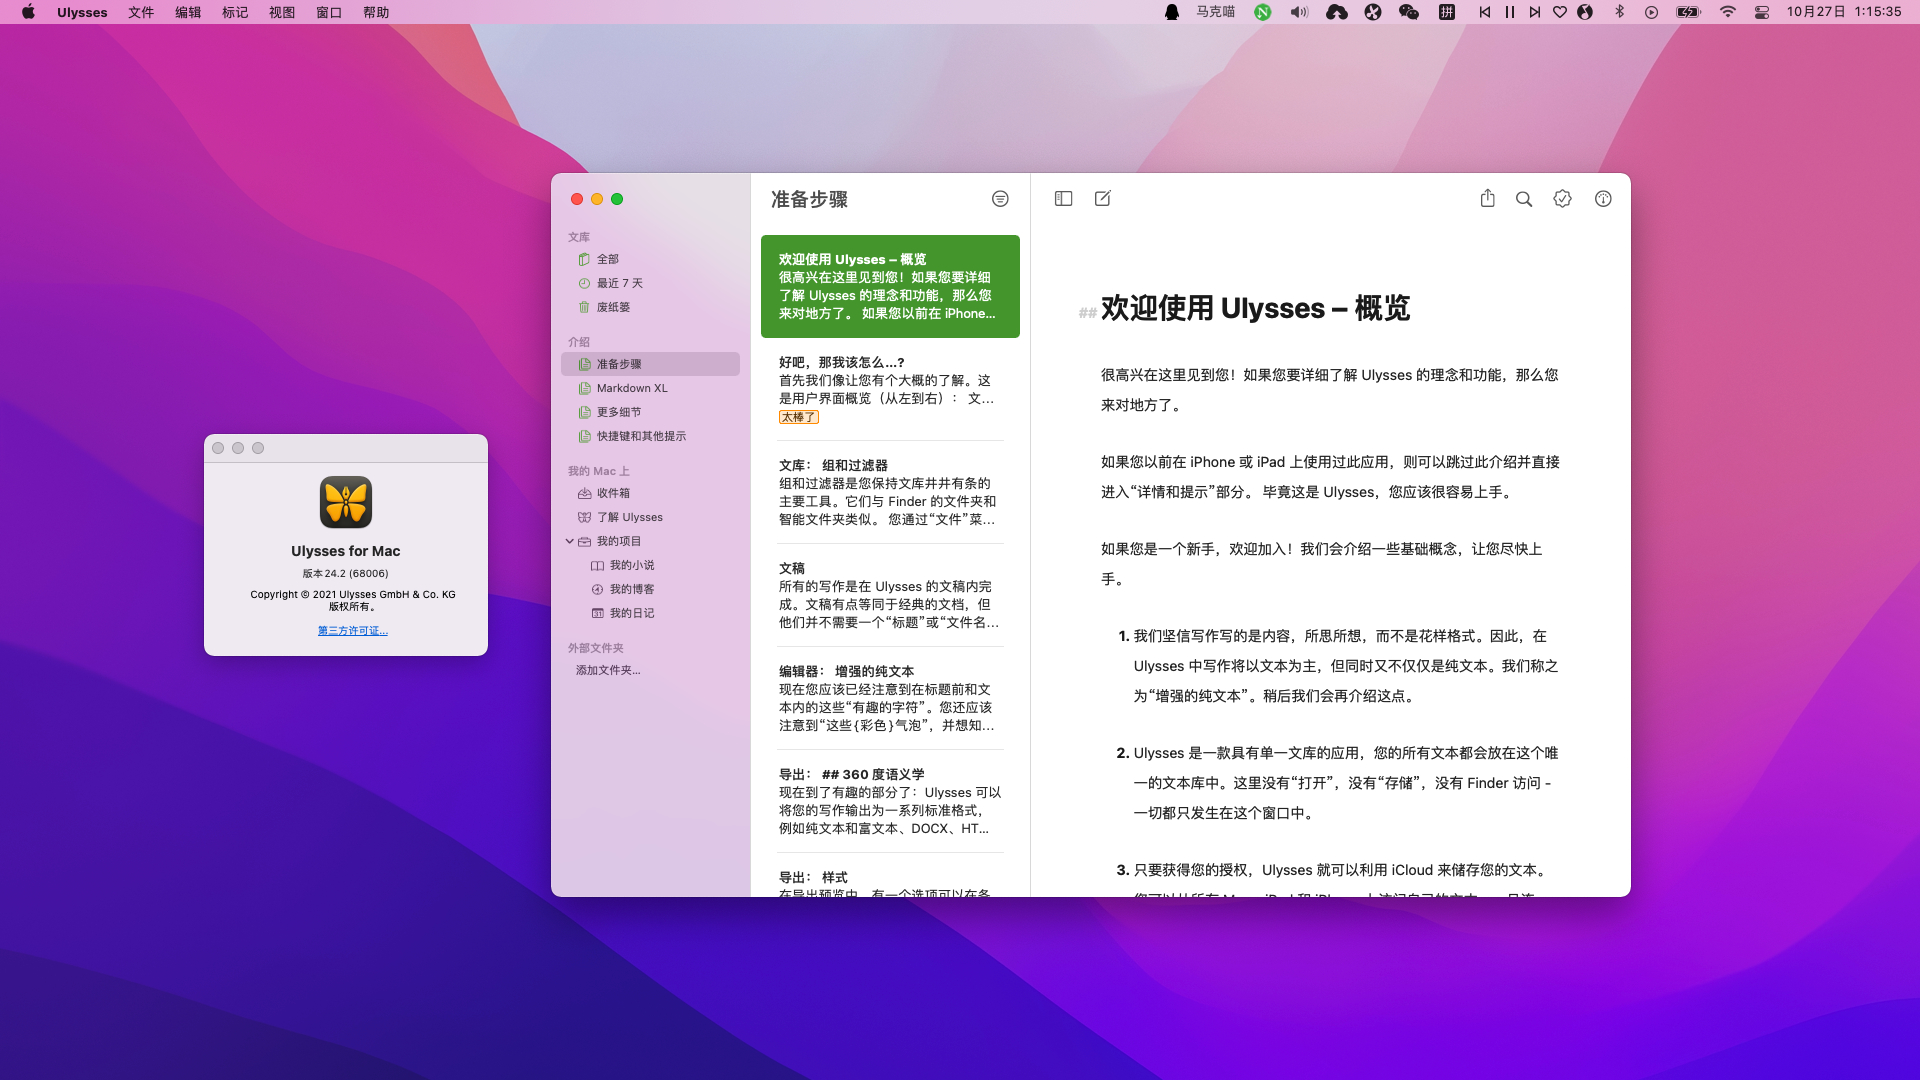Viewport: 1920px width, 1080px height.
Task: Click the 第三方许可证 link
Action: pos(352,630)
